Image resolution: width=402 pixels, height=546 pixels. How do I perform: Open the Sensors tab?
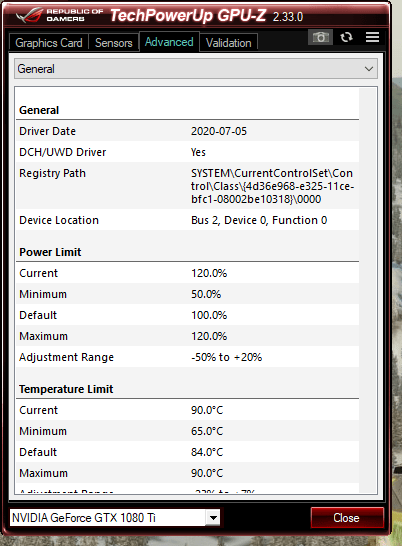point(114,43)
